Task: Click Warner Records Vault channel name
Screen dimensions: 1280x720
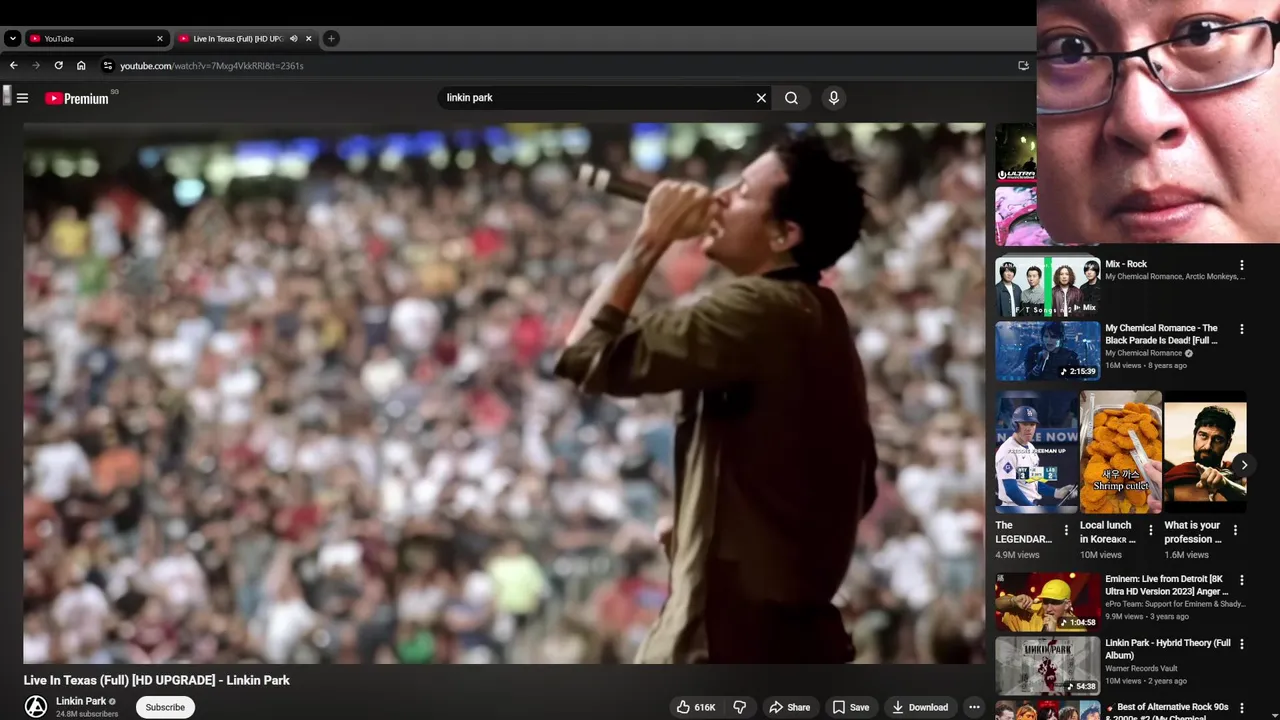Action: tap(1141, 668)
